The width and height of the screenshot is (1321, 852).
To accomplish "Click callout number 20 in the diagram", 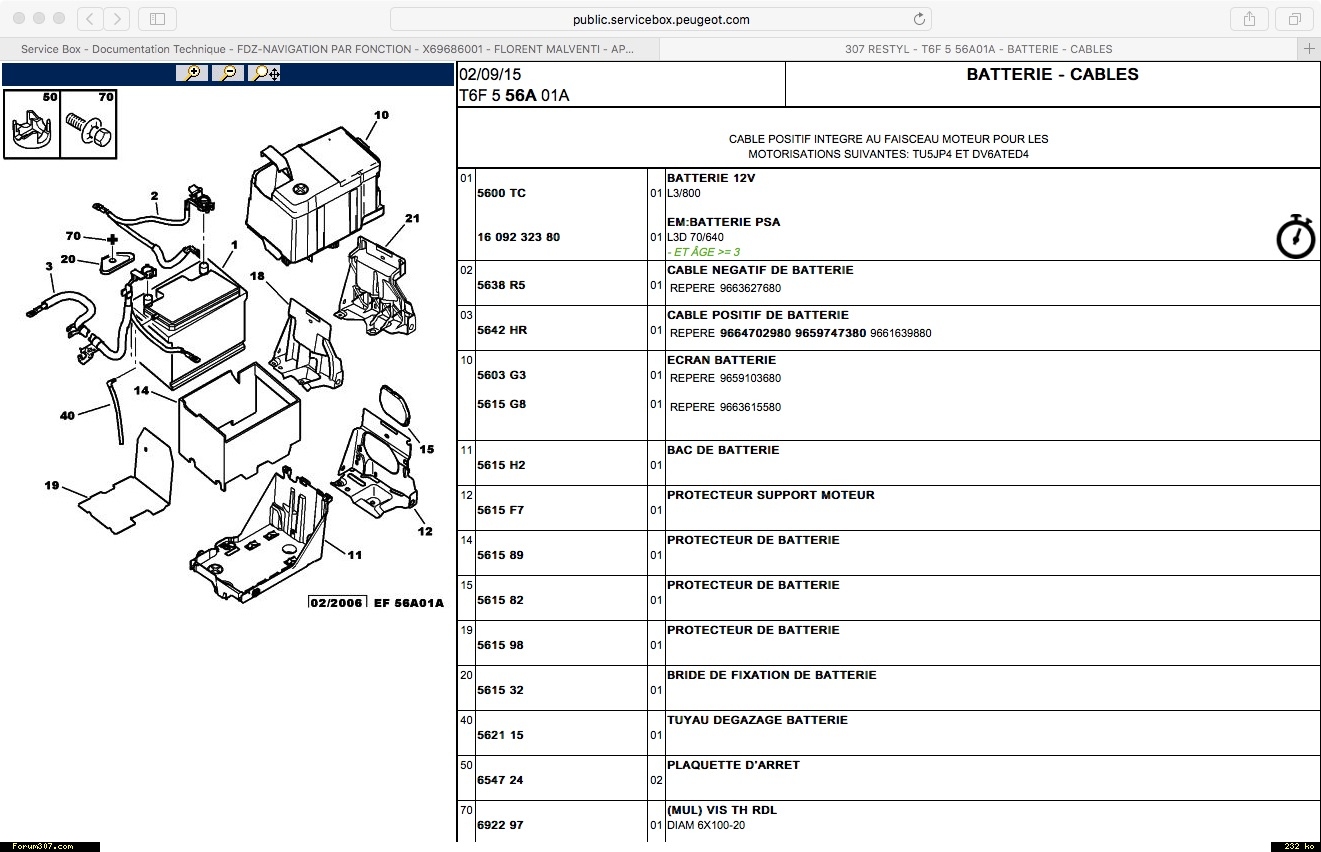I will pos(68,260).
